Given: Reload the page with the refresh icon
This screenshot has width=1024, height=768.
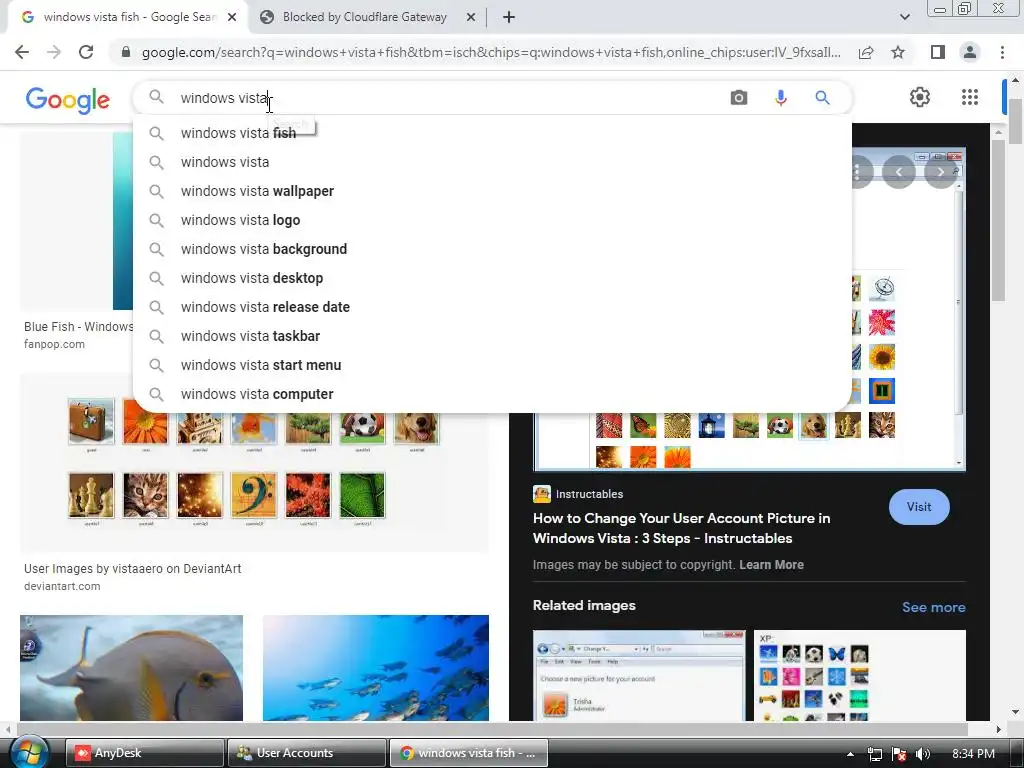Looking at the screenshot, I should tap(86, 52).
